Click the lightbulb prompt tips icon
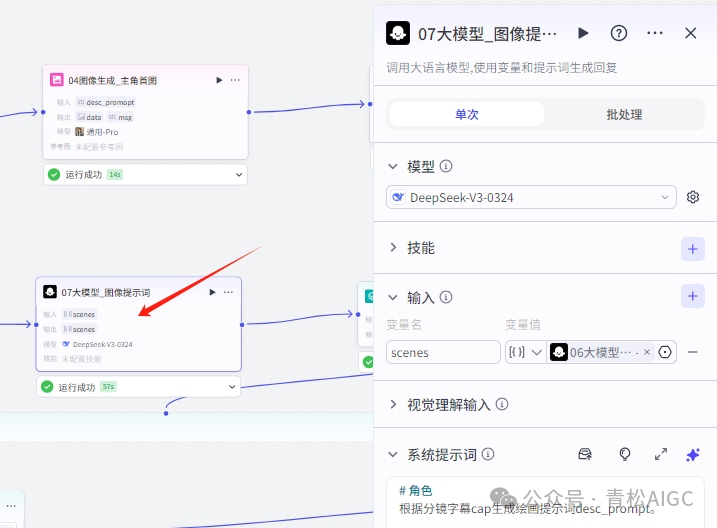The width and height of the screenshot is (717, 528). (x=625, y=454)
